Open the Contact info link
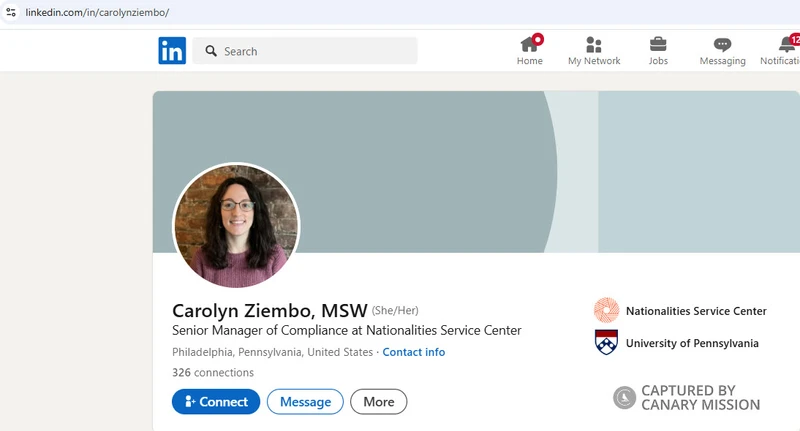The image size is (800, 431). pyautogui.click(x=414, y=352)
